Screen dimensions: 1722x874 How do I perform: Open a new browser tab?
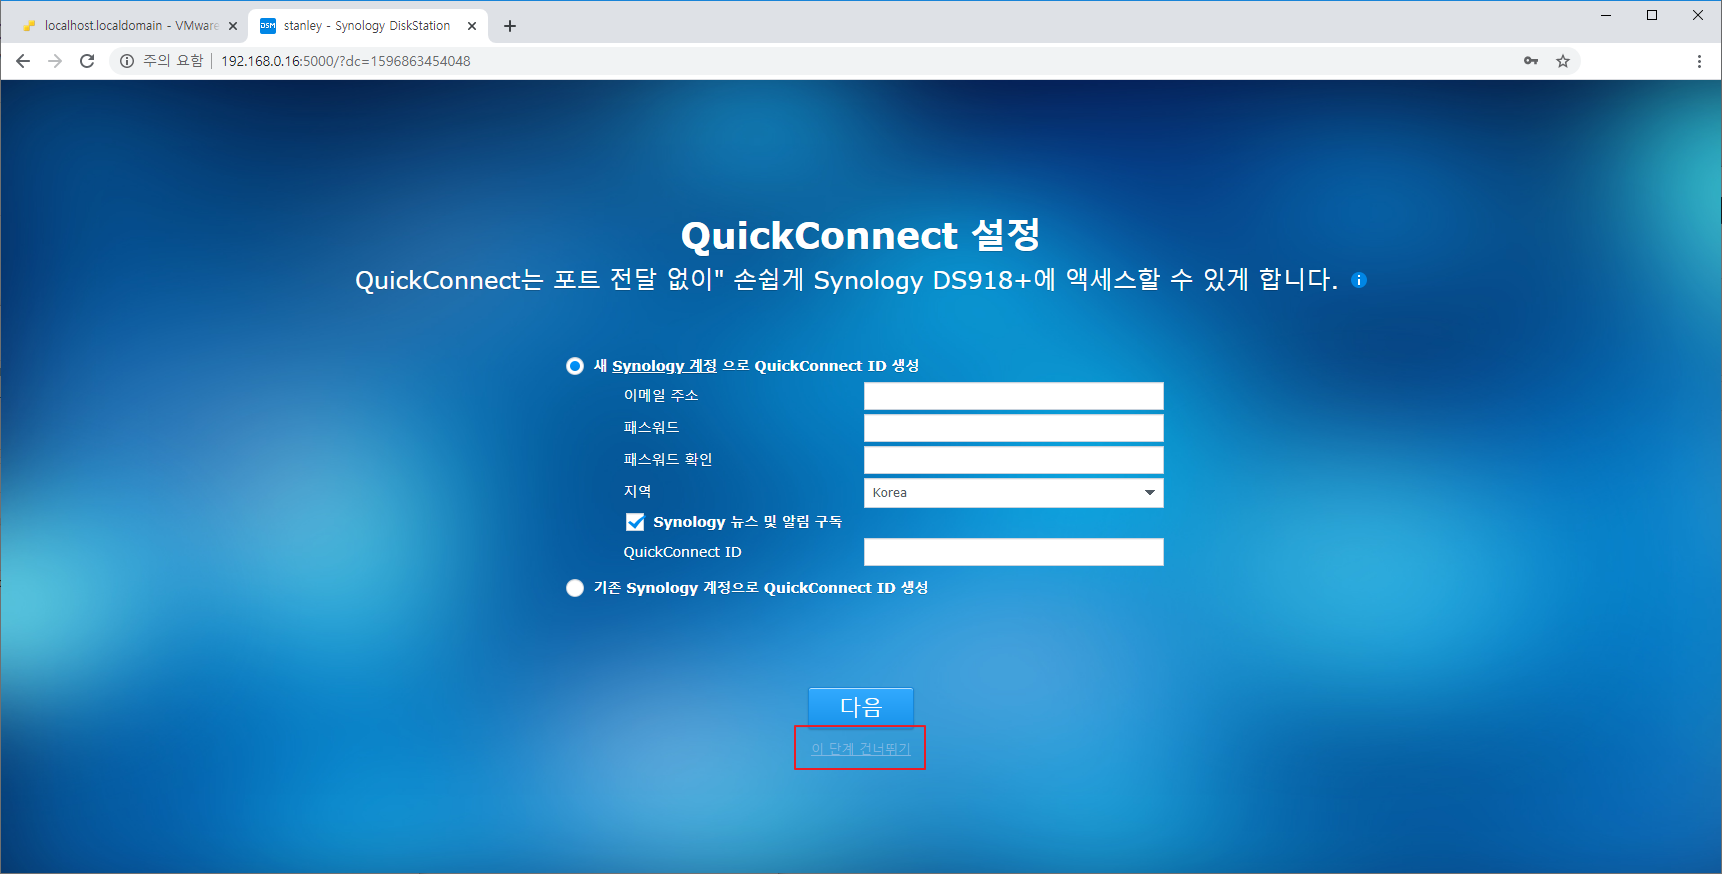pos(510,26)
